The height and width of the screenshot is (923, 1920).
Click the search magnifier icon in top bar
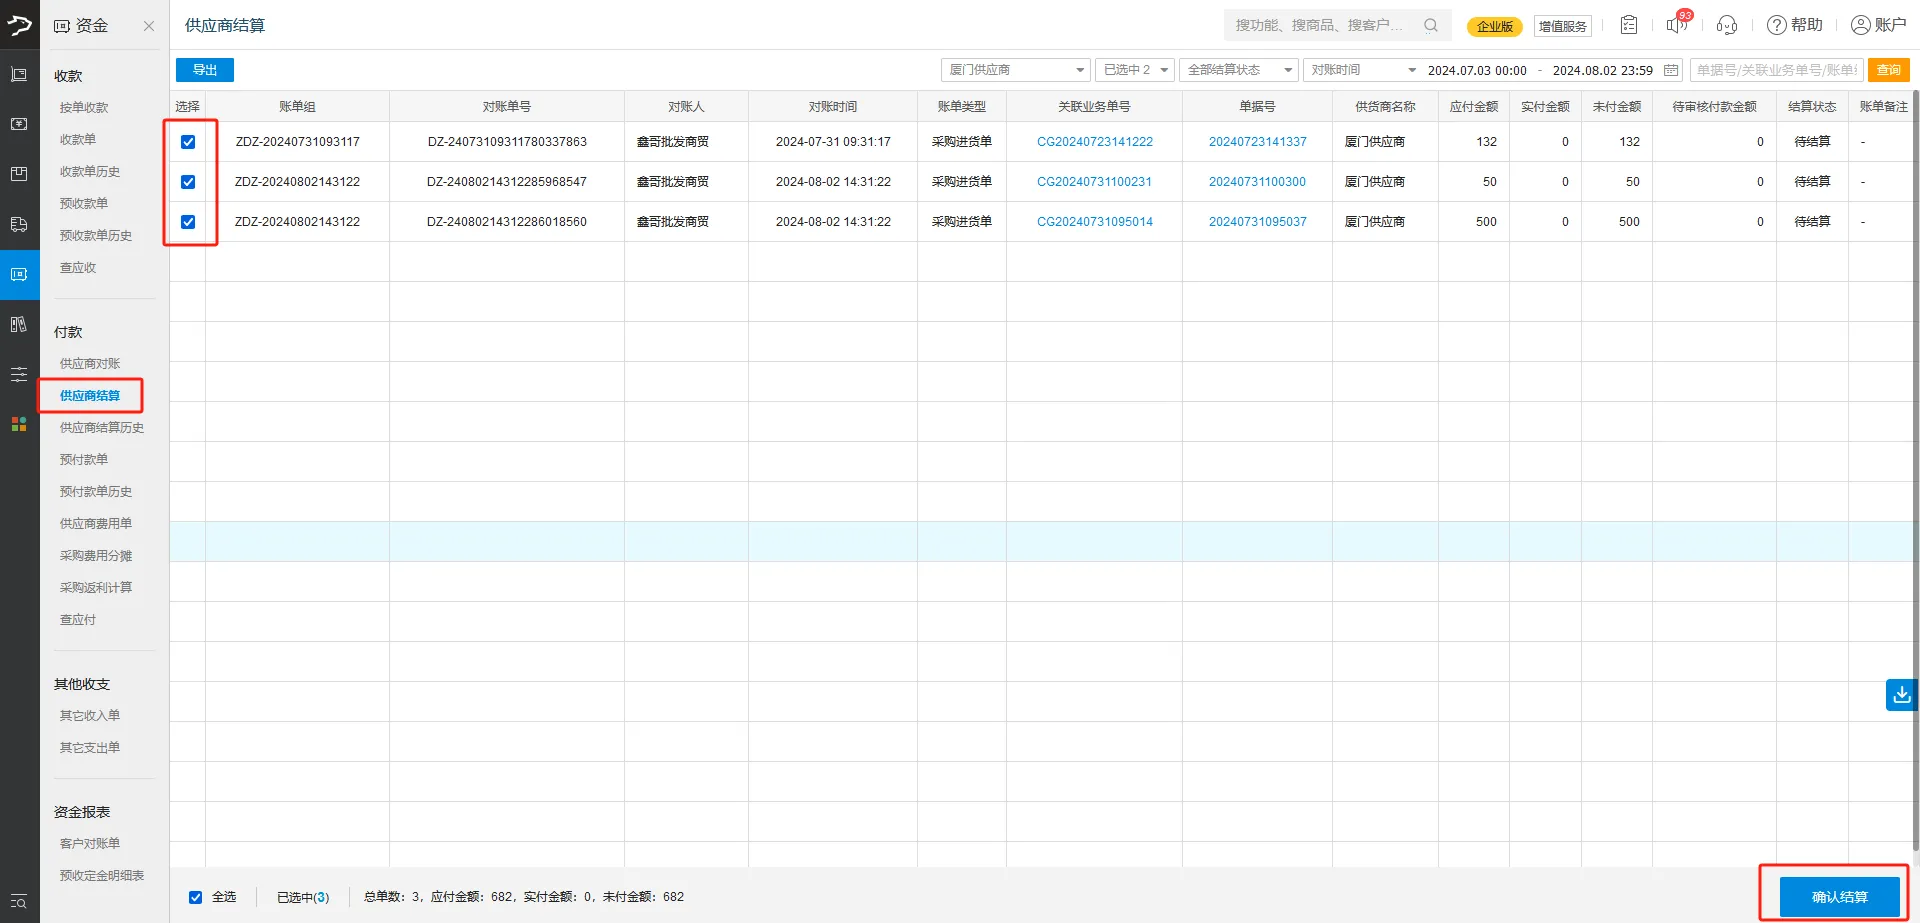[1431, 25]
